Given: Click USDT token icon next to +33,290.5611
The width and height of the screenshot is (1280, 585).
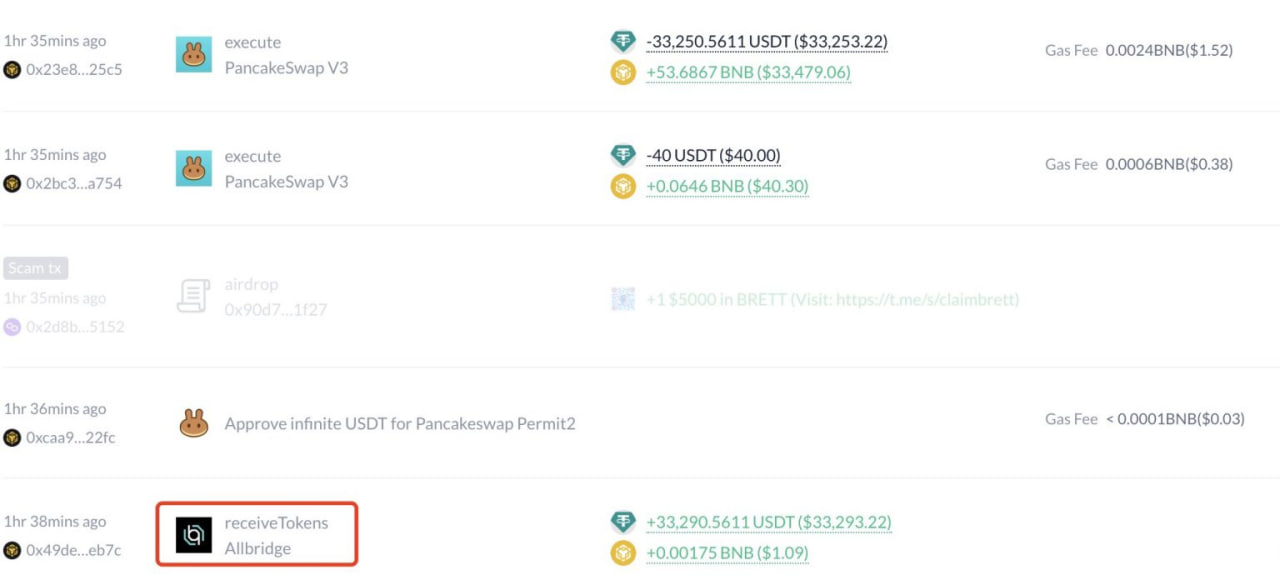Looking at the screenshot, I should pos(623,522).
